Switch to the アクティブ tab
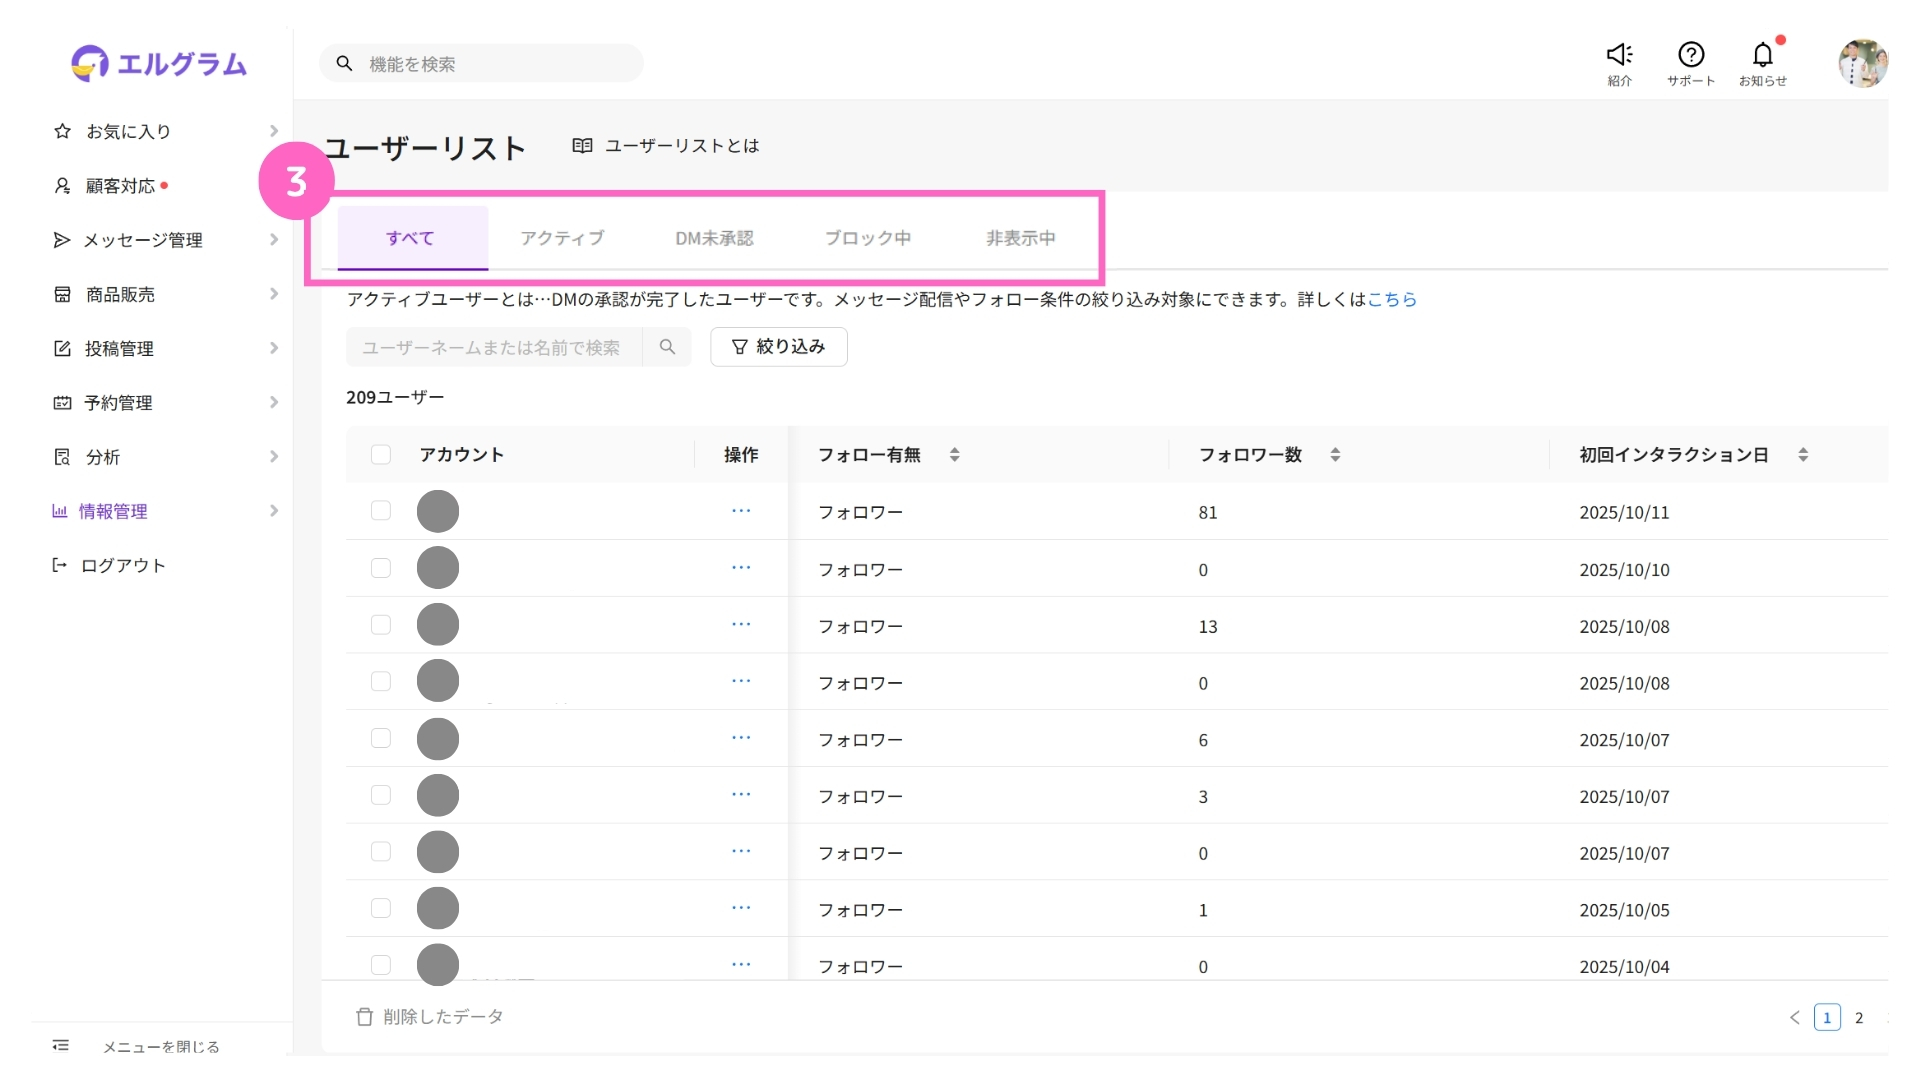Screen dimensions: 1920x1080 562,238
